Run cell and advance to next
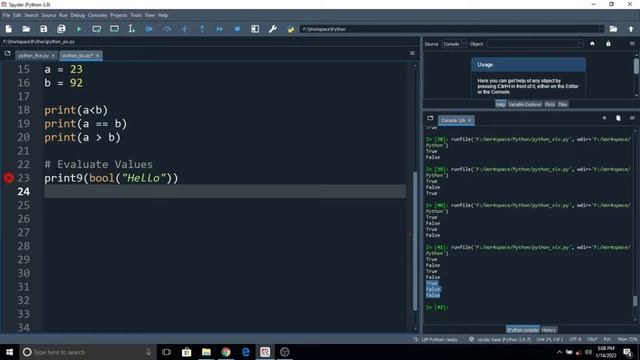The image size is (640, 360). click(x=114, y=29)
